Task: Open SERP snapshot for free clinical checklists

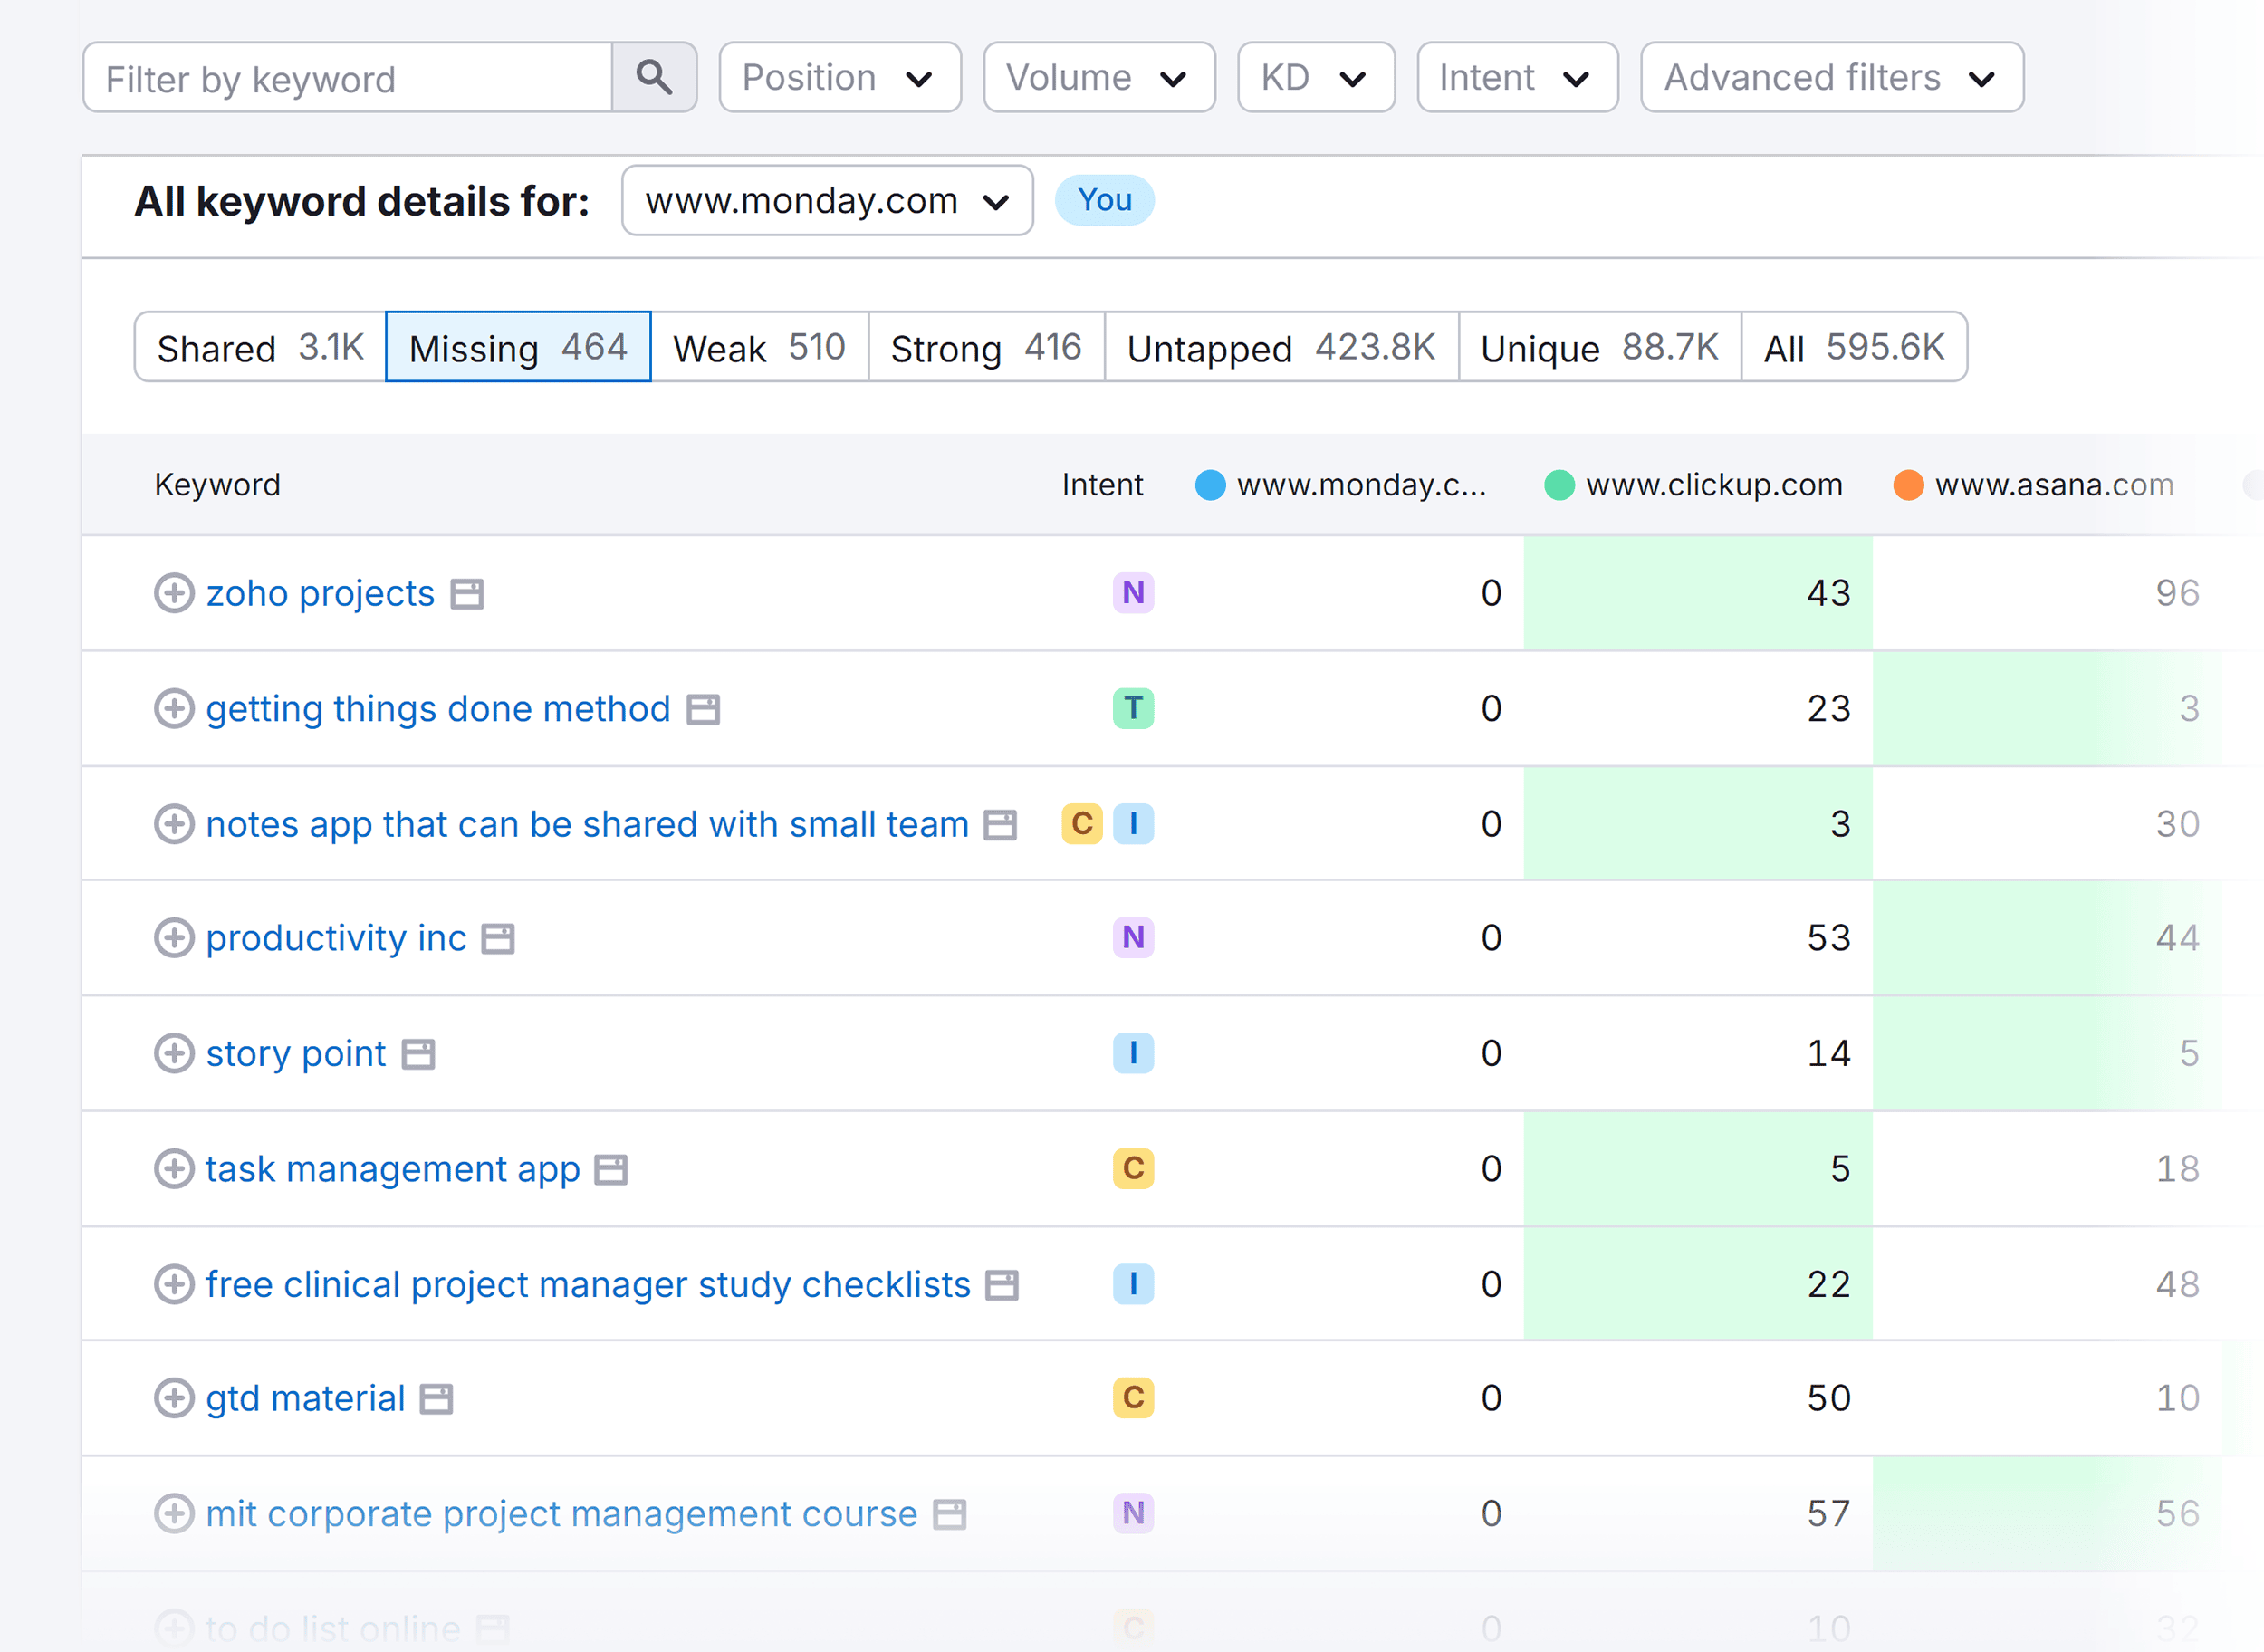Action: tap(1002, 1285)
